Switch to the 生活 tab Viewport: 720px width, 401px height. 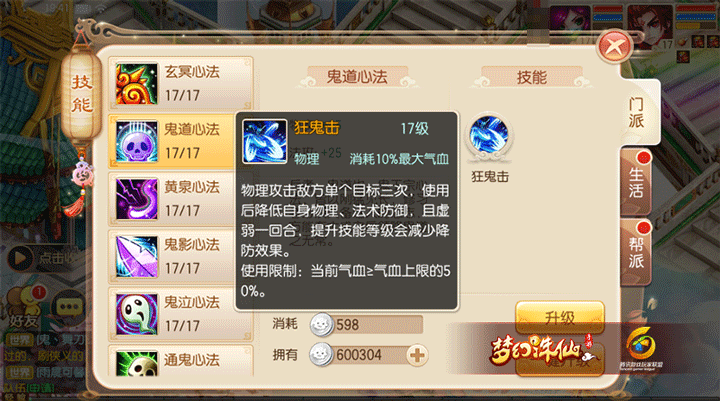pos(636,182)
